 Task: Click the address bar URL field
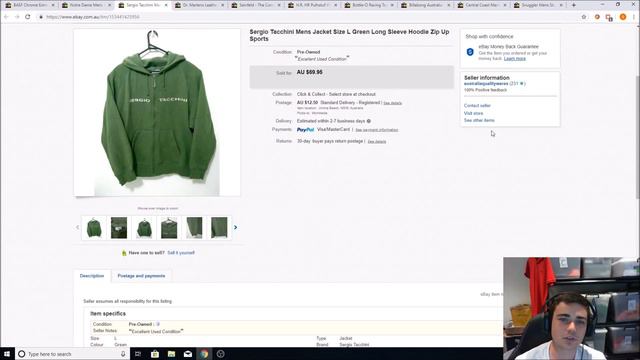[306, 17]
